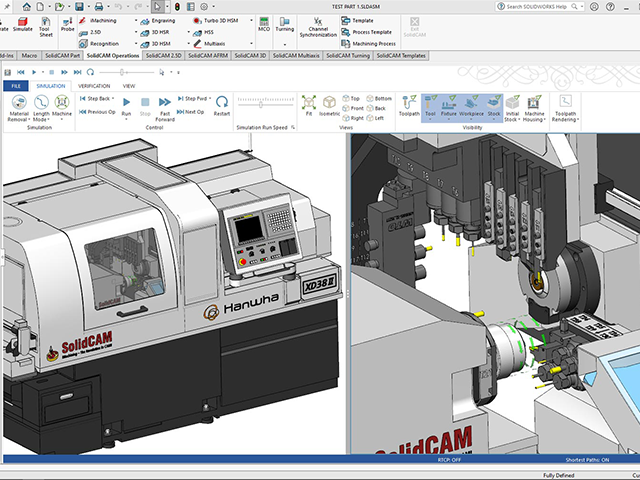Click the Save icon in quick access toolbar
640x480 pixels.
point(79,7)
